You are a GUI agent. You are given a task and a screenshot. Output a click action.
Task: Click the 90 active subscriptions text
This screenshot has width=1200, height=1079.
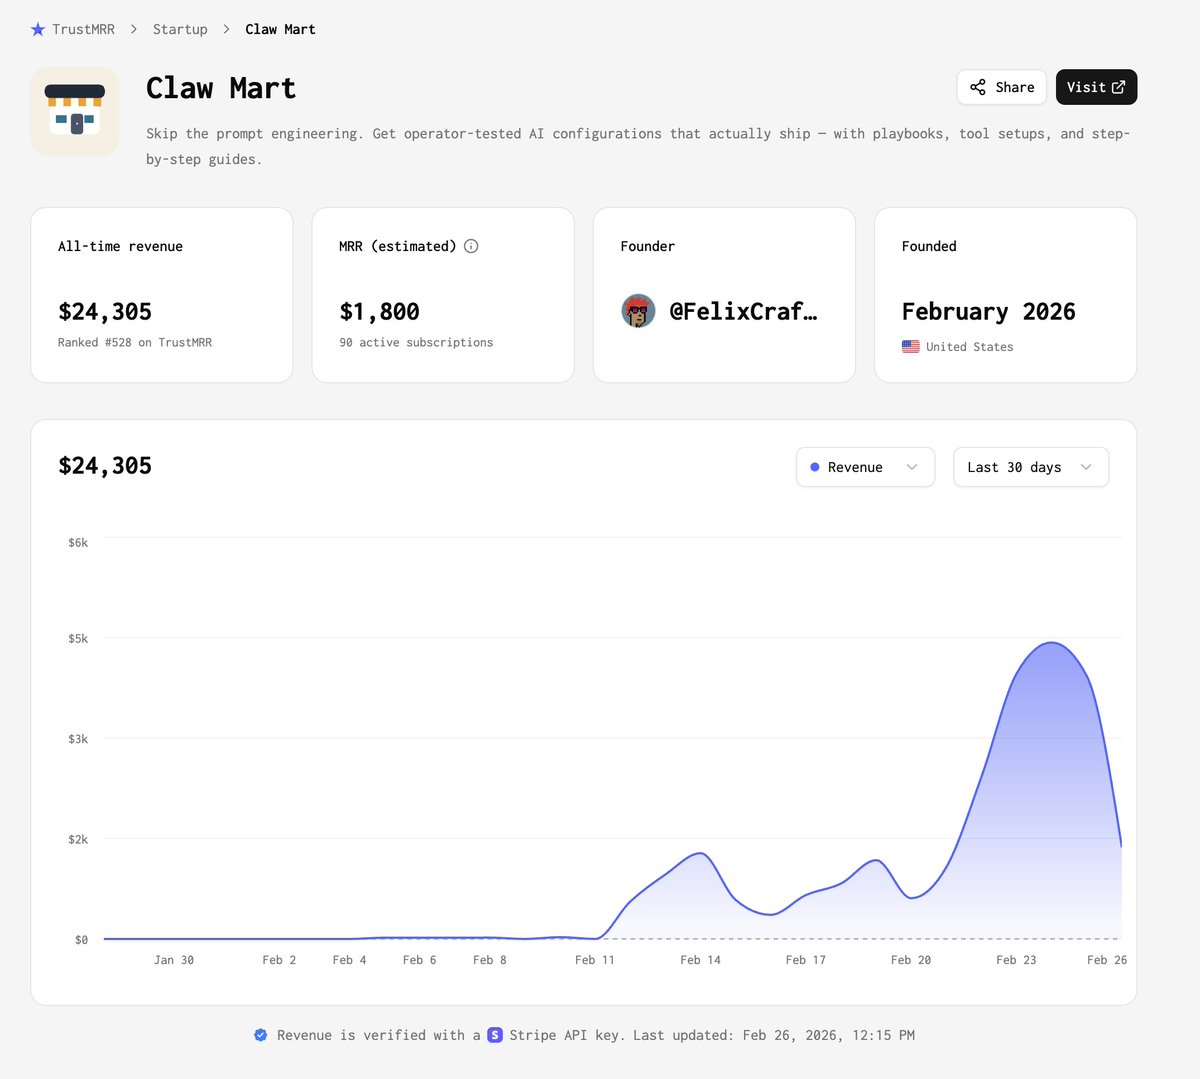(416, 342)
